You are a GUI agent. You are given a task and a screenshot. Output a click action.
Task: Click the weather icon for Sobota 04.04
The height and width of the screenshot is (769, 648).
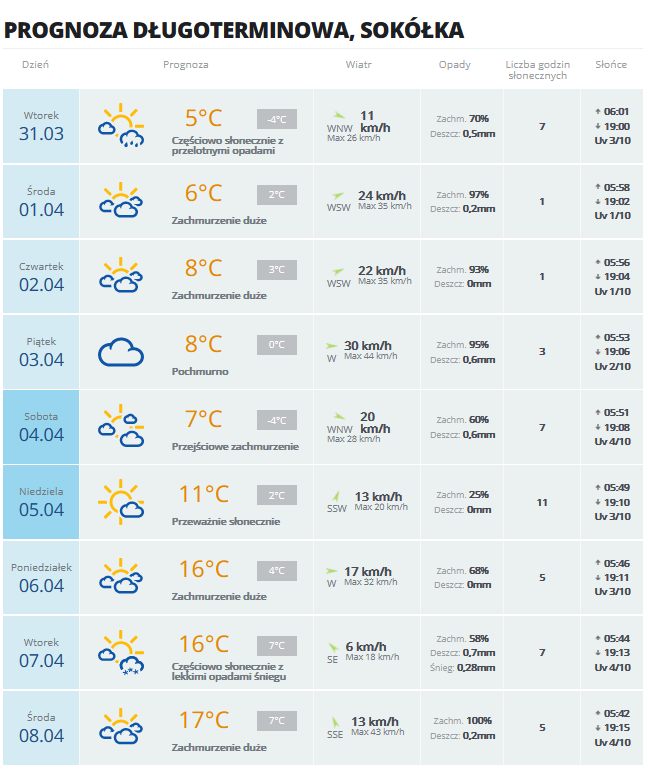pyautogui.click(x=121, y=427)
